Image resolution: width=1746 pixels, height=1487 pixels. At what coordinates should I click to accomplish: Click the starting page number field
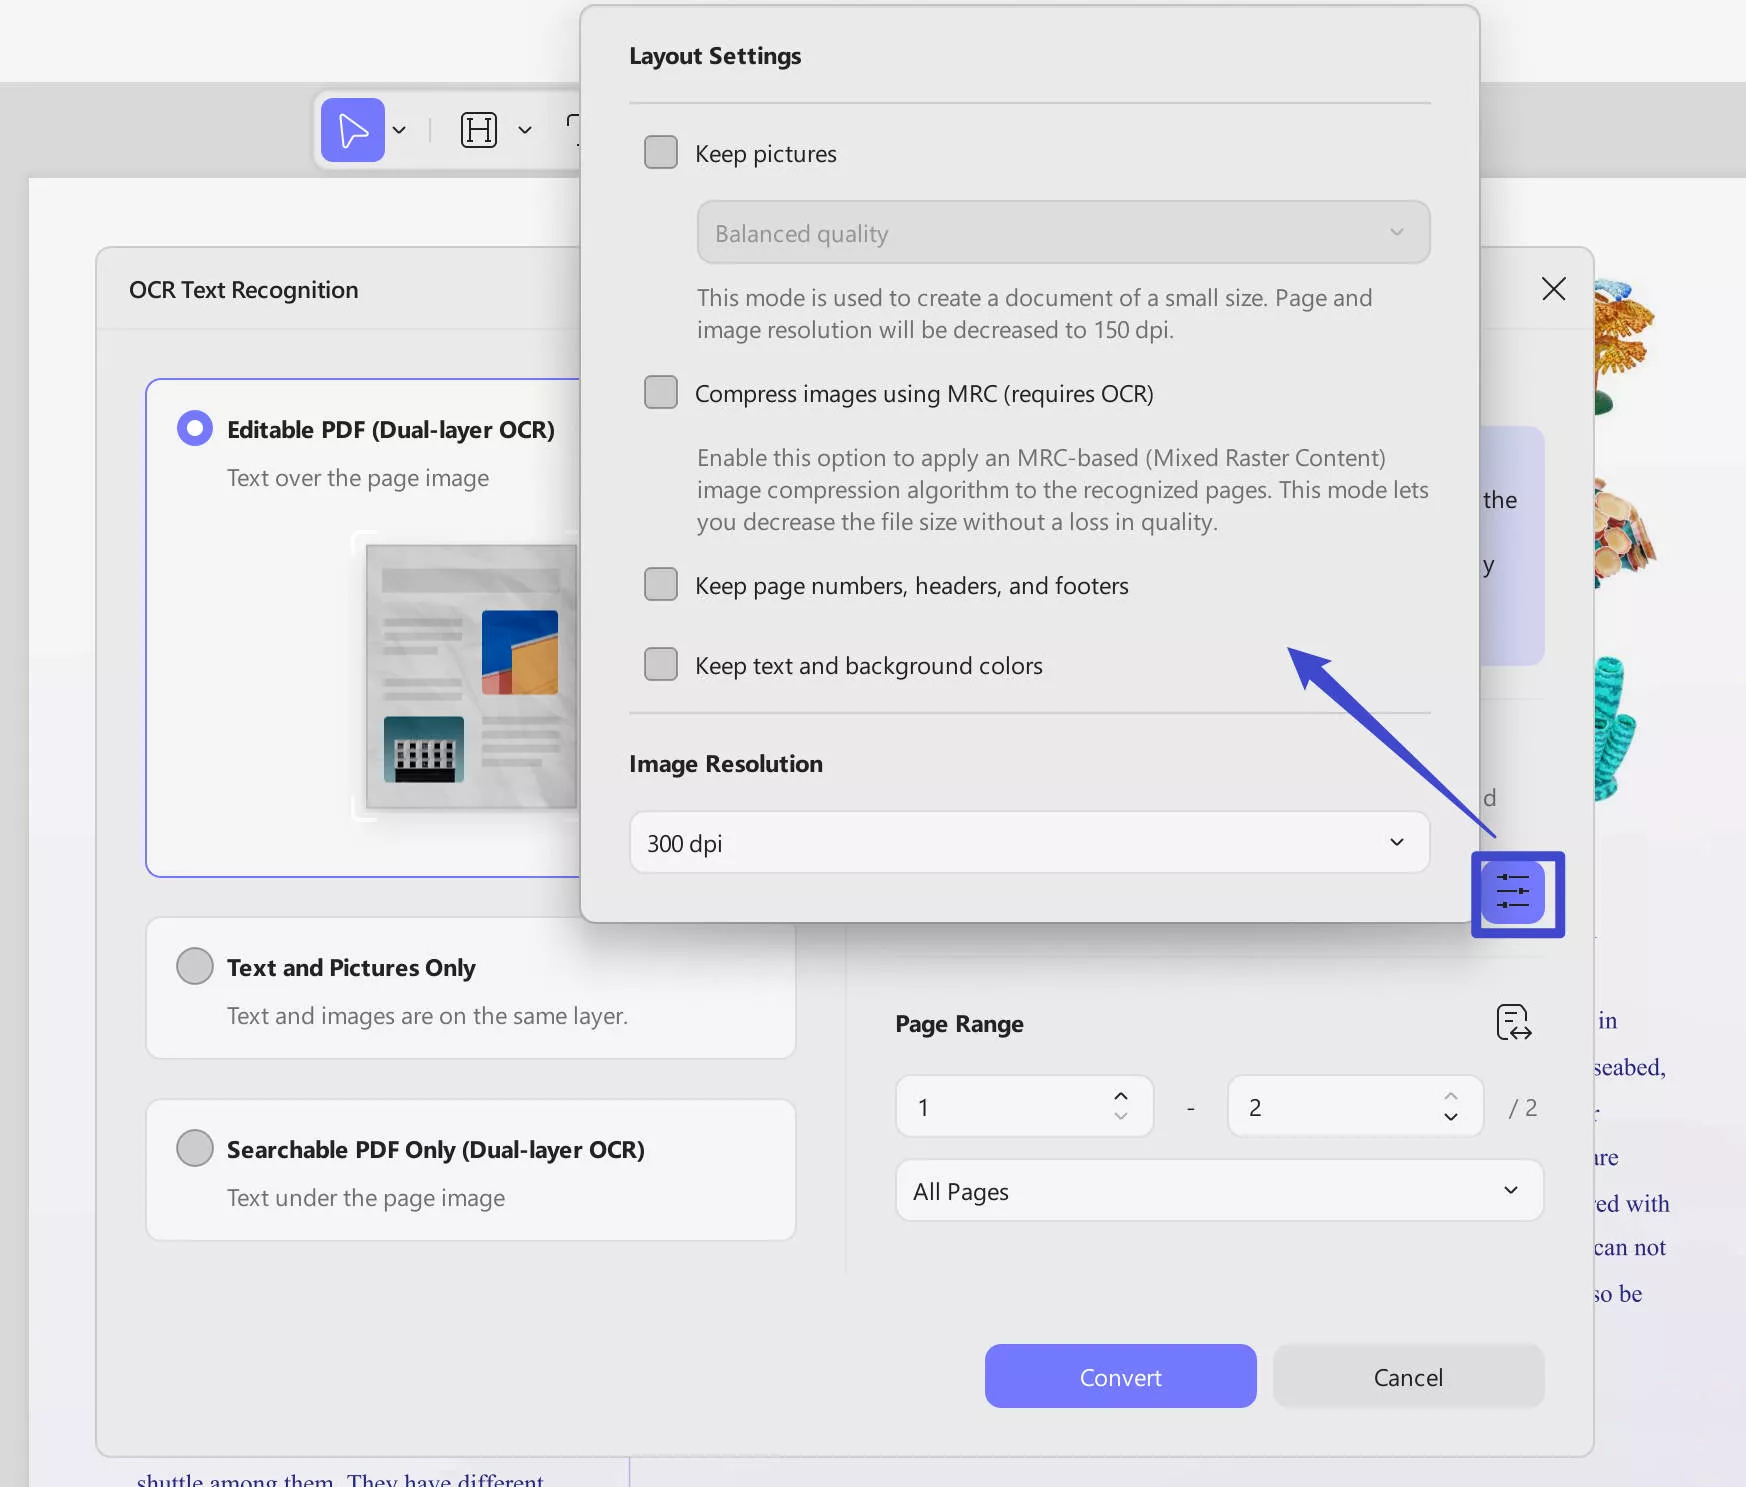click(x=1000, y=1106)
